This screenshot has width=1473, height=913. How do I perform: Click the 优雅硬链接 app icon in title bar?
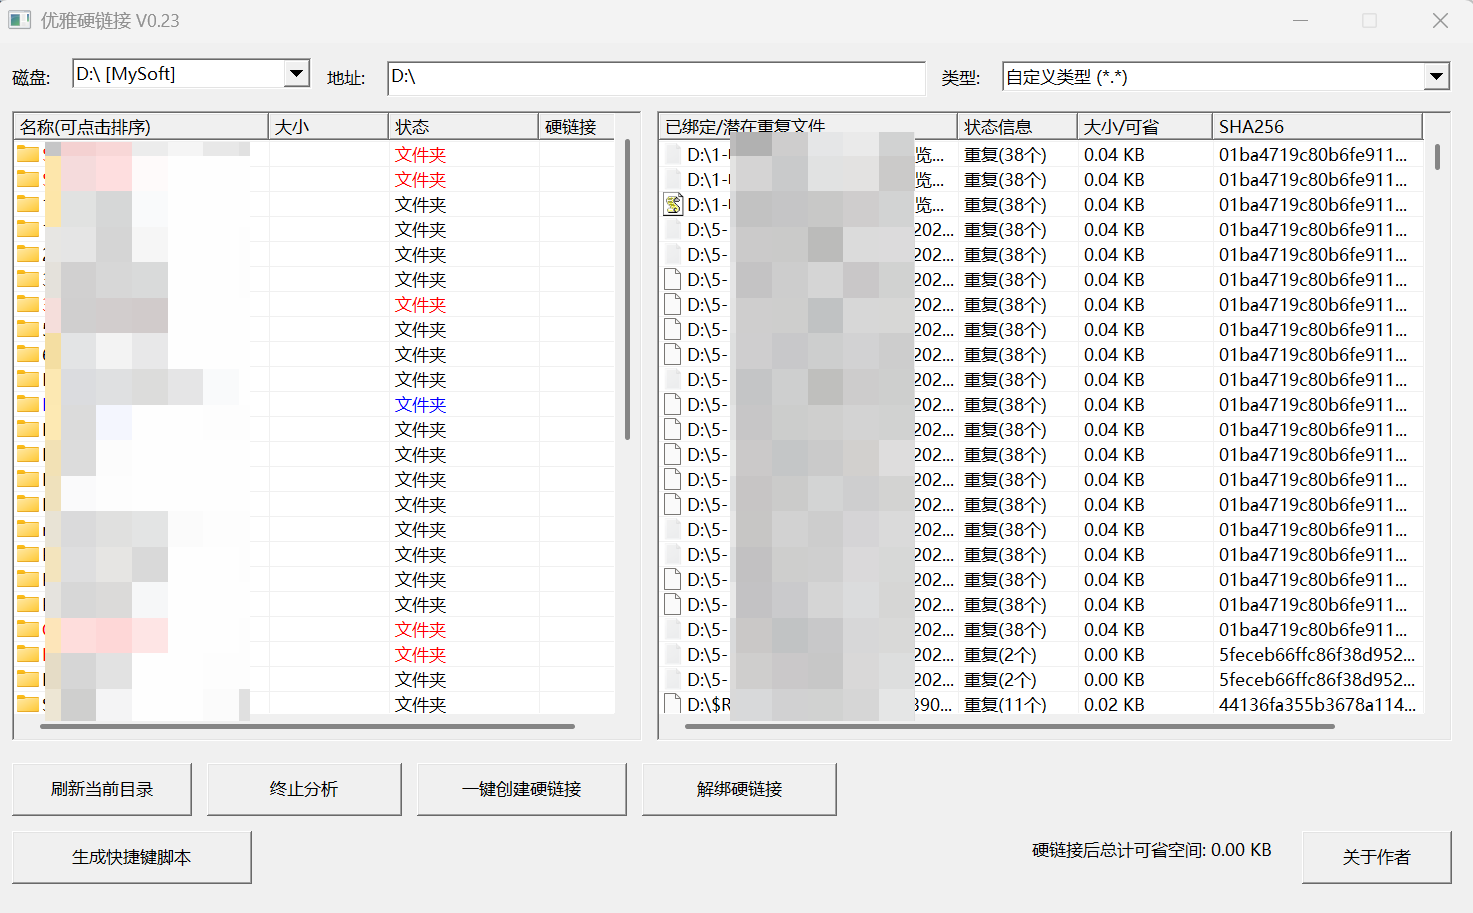point(19,20)
